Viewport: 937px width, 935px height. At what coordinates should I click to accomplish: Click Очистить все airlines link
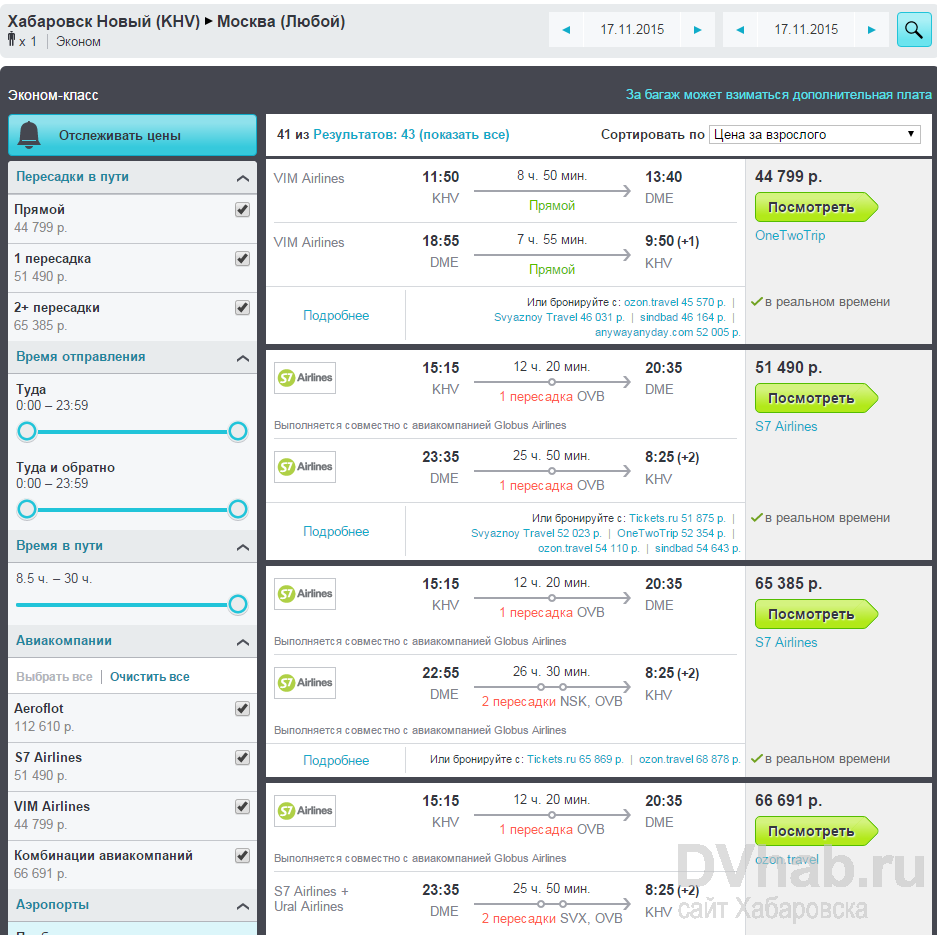(149, 677)
